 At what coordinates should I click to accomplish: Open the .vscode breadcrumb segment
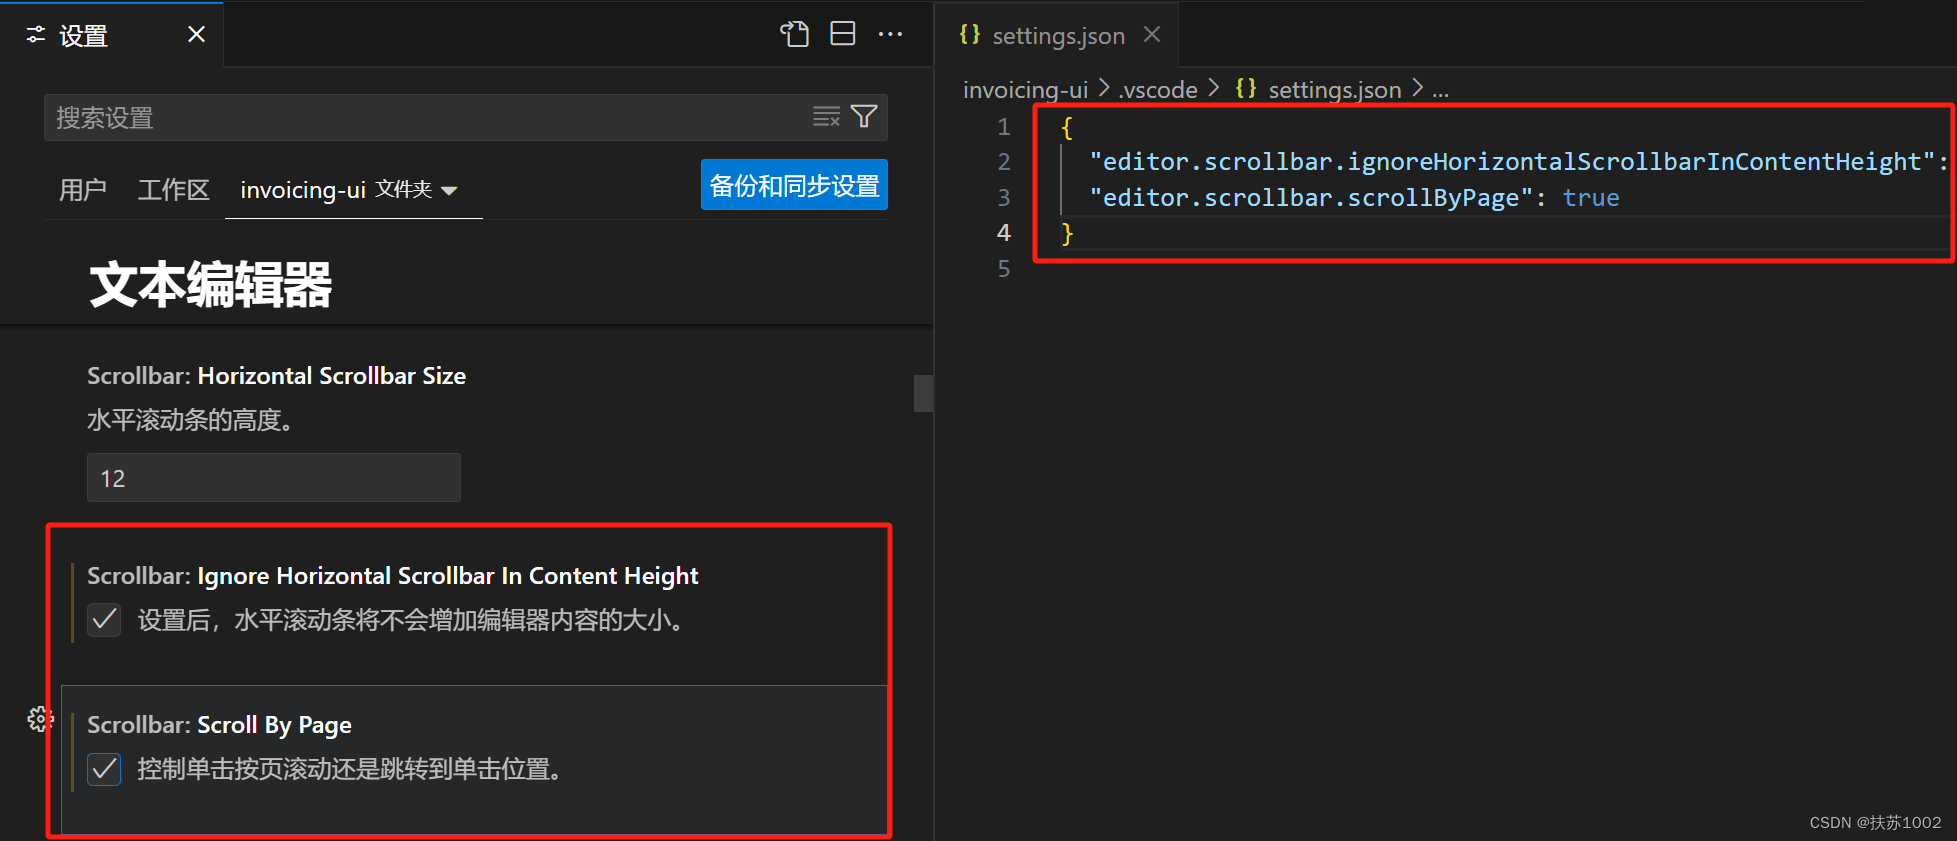tap(1158, 90)
